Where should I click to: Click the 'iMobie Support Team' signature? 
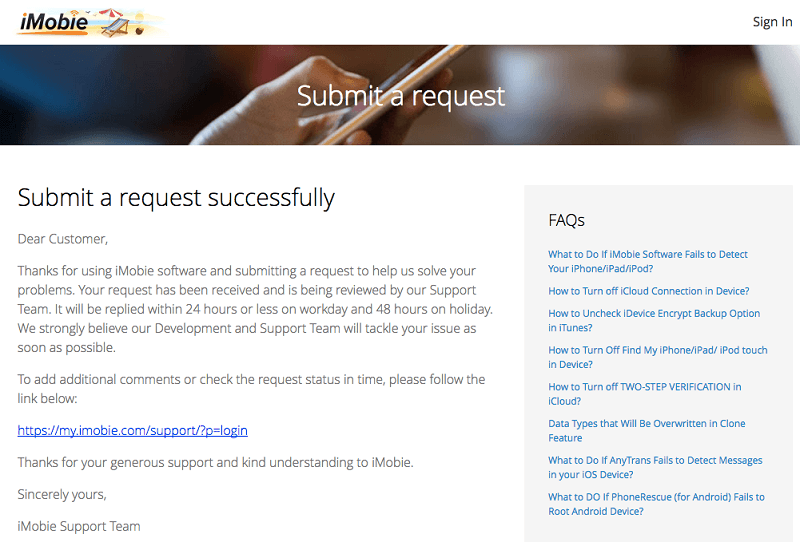click(x=79, y=526)
